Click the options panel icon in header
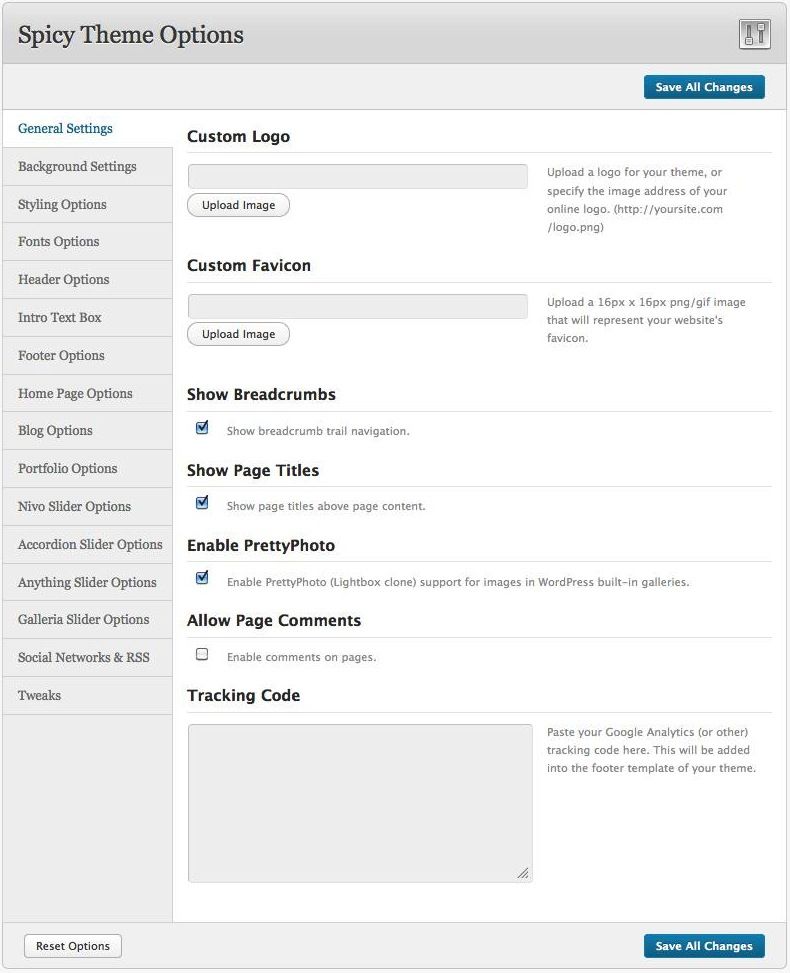790x973 pixels. [754, 34]
